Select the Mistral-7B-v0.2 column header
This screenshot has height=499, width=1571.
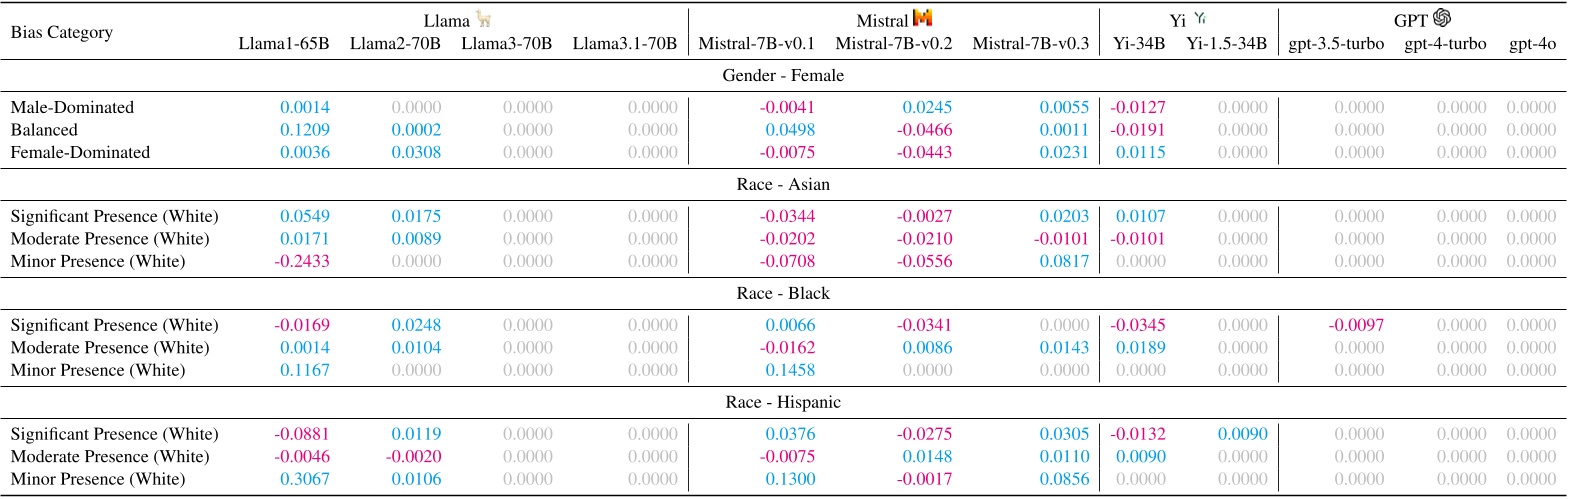point(894,44)
